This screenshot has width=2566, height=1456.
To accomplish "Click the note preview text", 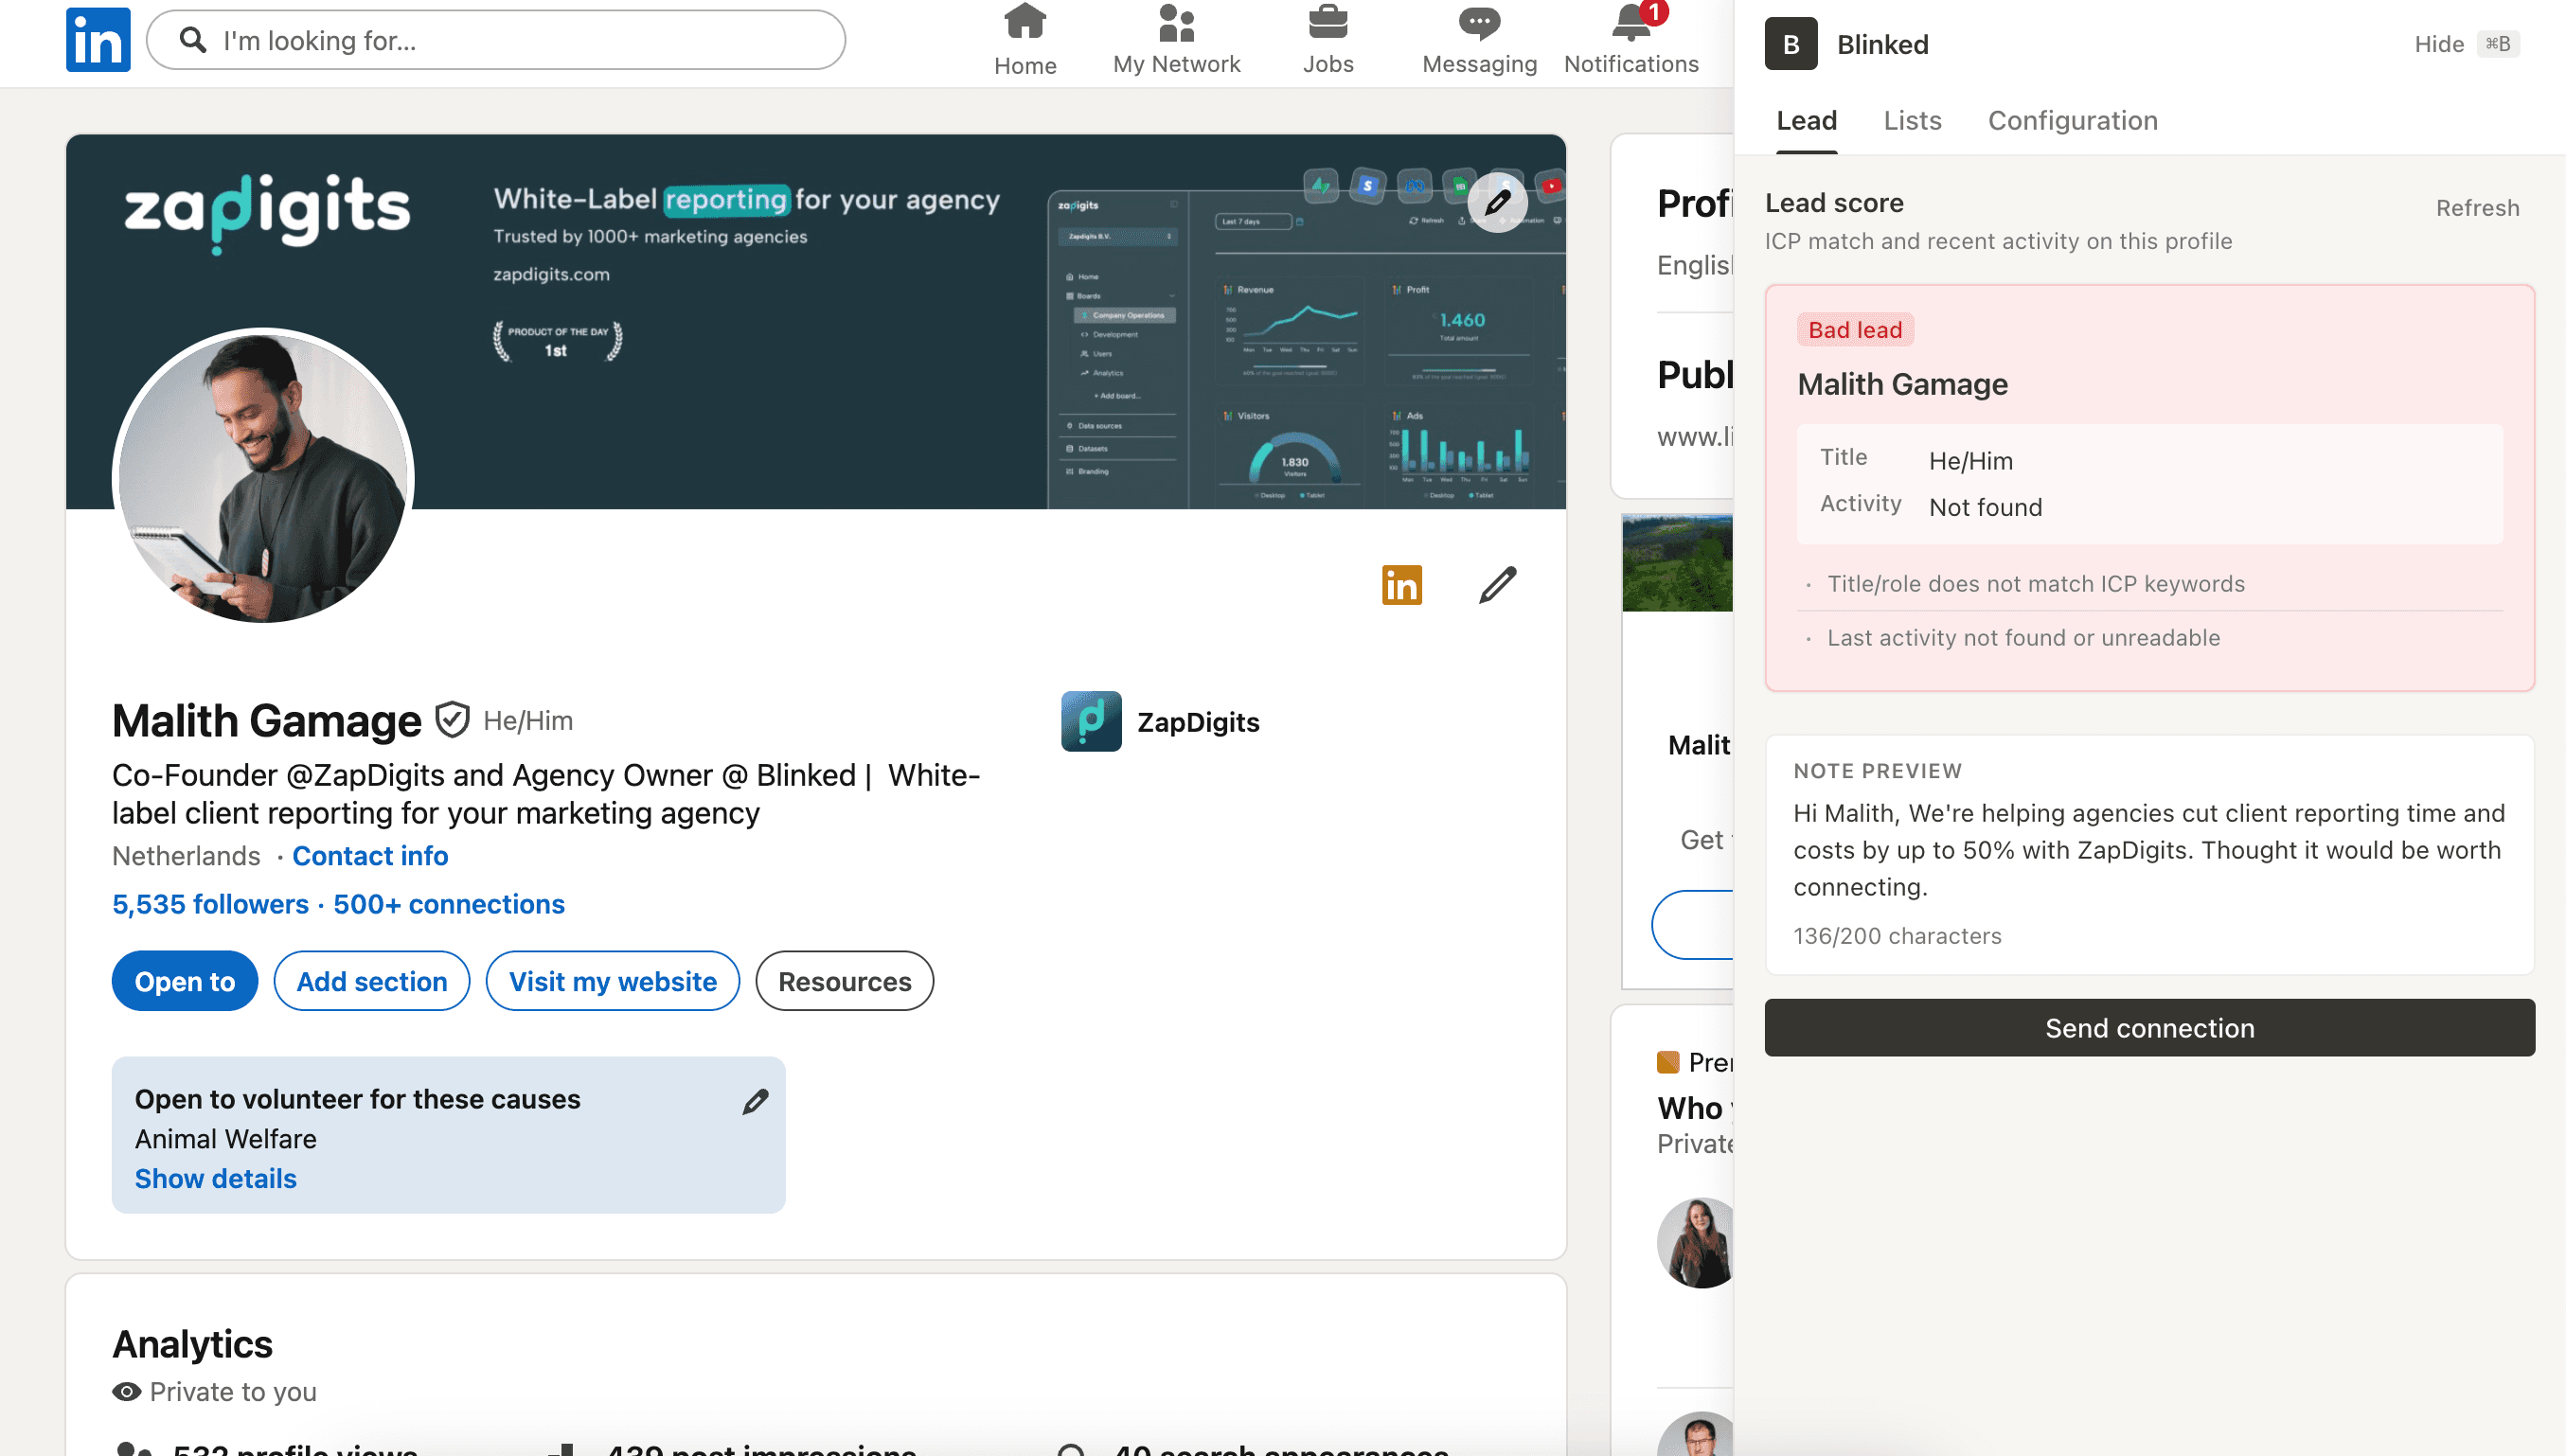I will 2149,850.
